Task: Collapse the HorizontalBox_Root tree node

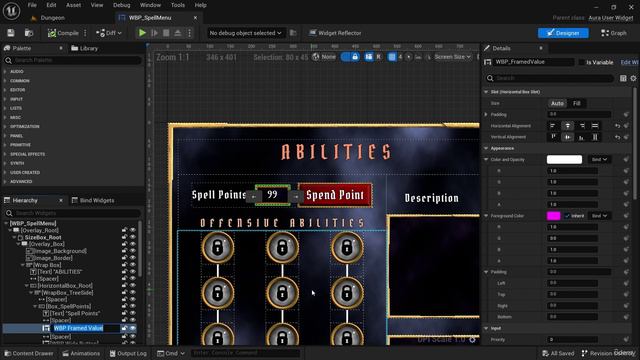Action: click(27, 286)
